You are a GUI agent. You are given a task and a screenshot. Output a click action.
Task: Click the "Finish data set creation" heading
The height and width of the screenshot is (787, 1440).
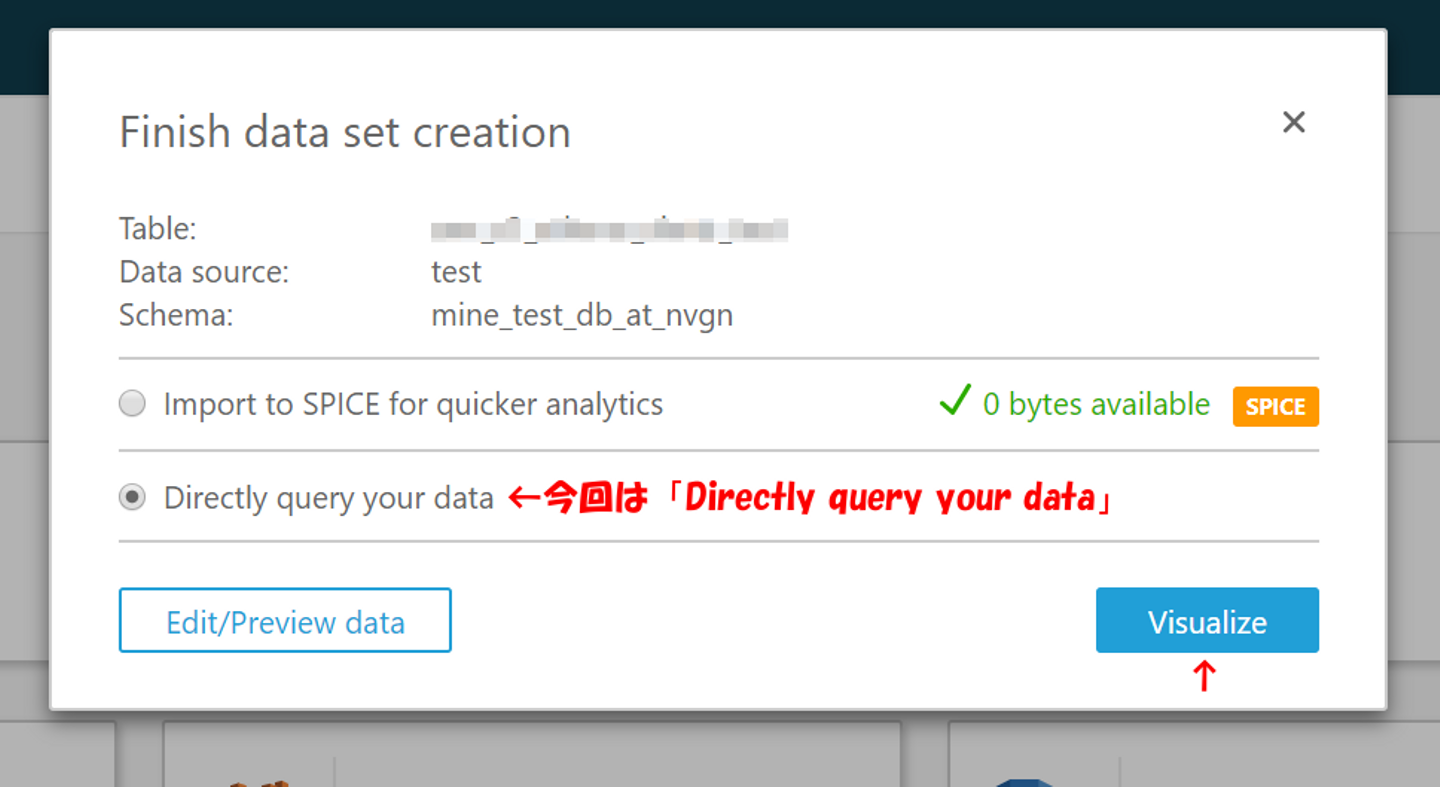pos(345,132)
